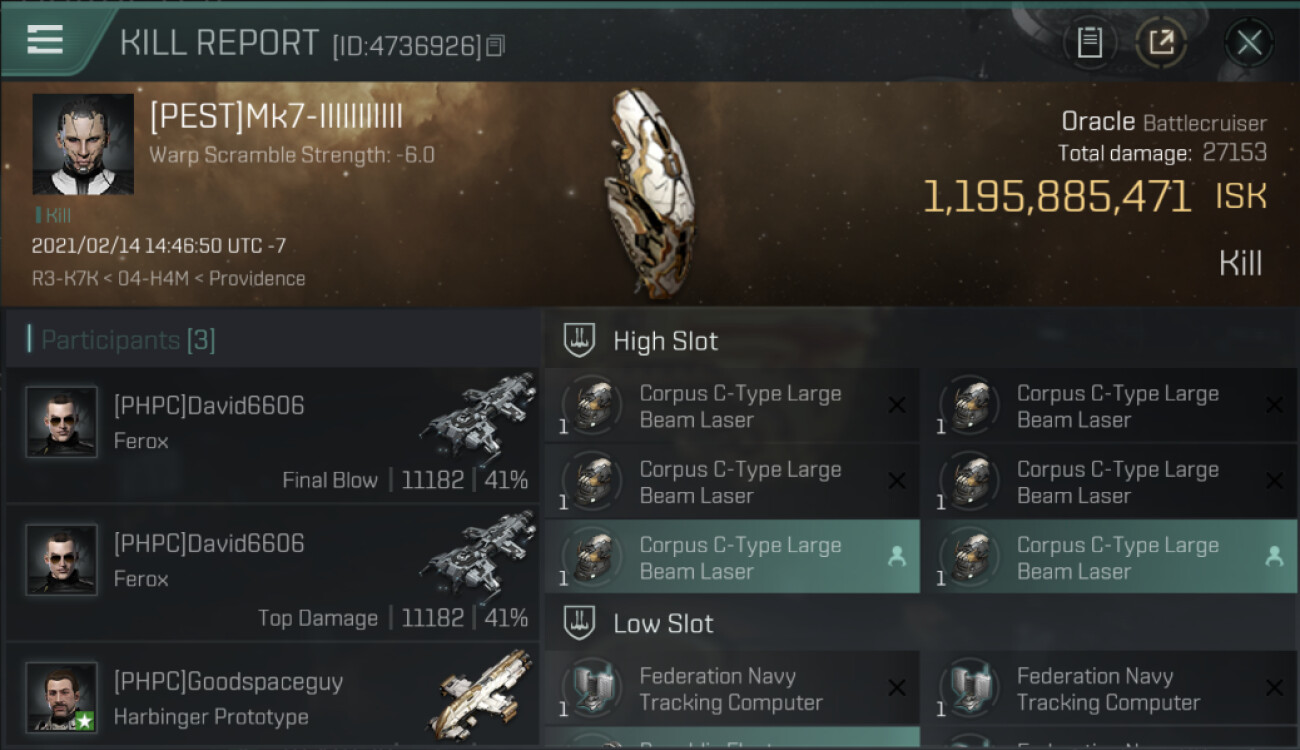Image resolution: width=1300 pixels, height=750 pixels.
Task: Click the clipboard report icon
Action: [x=1089, y=42]
